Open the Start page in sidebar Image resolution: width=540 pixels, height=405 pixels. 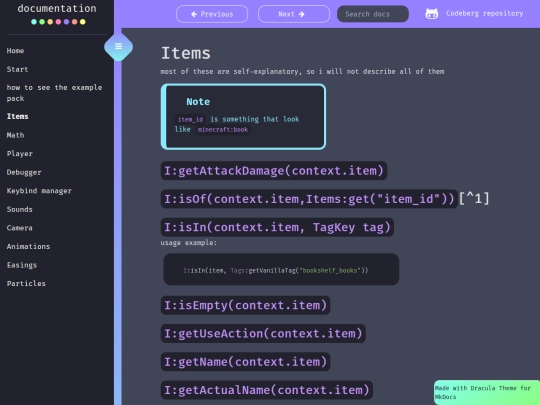click(17, 69)
